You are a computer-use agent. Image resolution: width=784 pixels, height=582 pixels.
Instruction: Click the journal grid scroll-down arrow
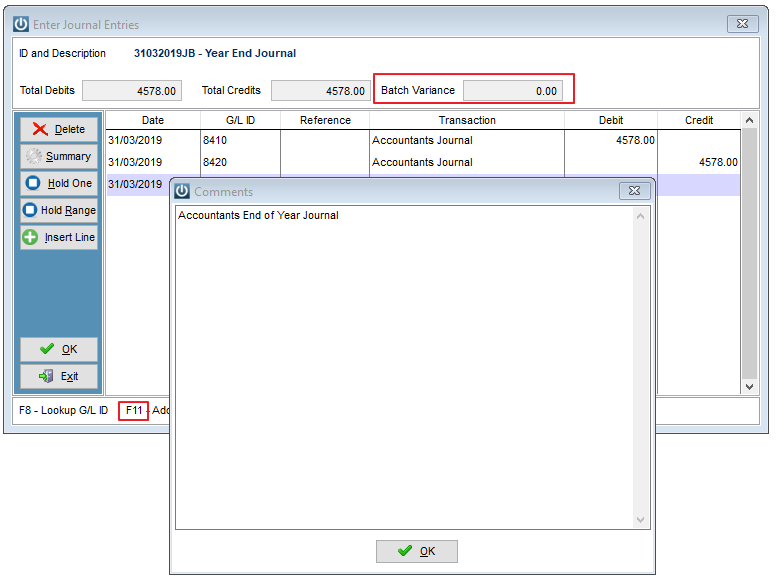(x=749, y=386)
